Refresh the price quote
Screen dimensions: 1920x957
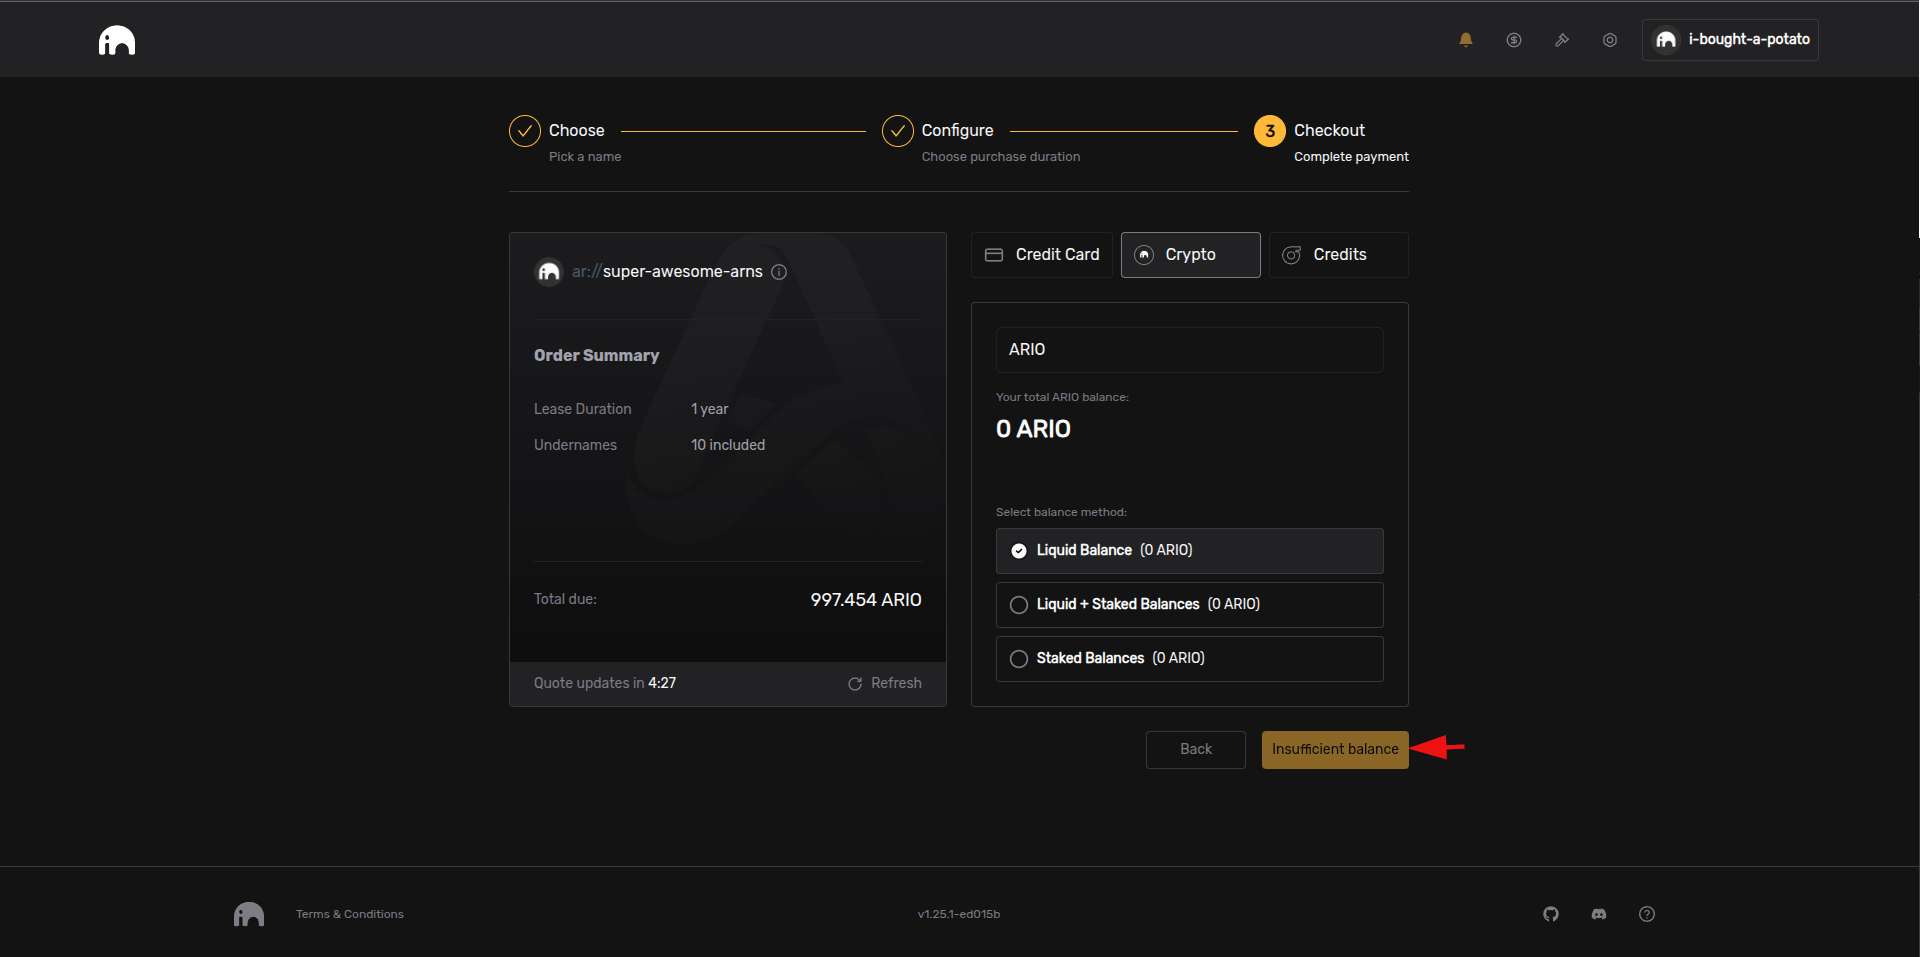point(885,683)
